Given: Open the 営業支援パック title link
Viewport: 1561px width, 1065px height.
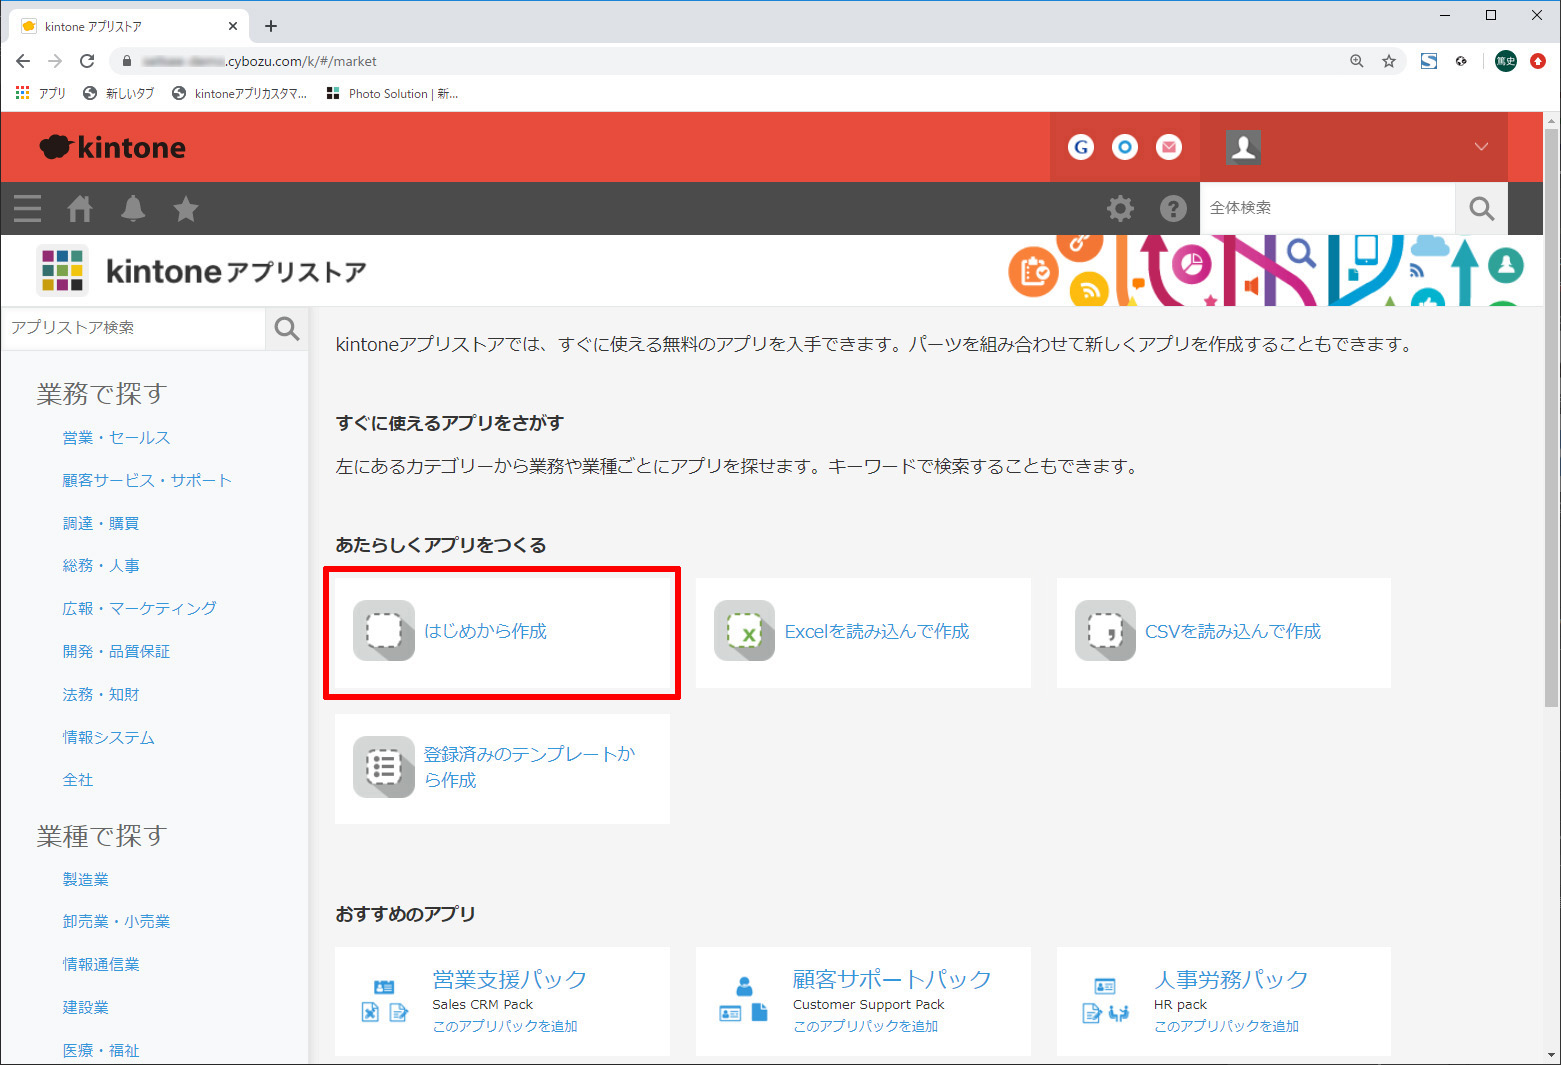Looking at the screenshot, I should [509, 979].
